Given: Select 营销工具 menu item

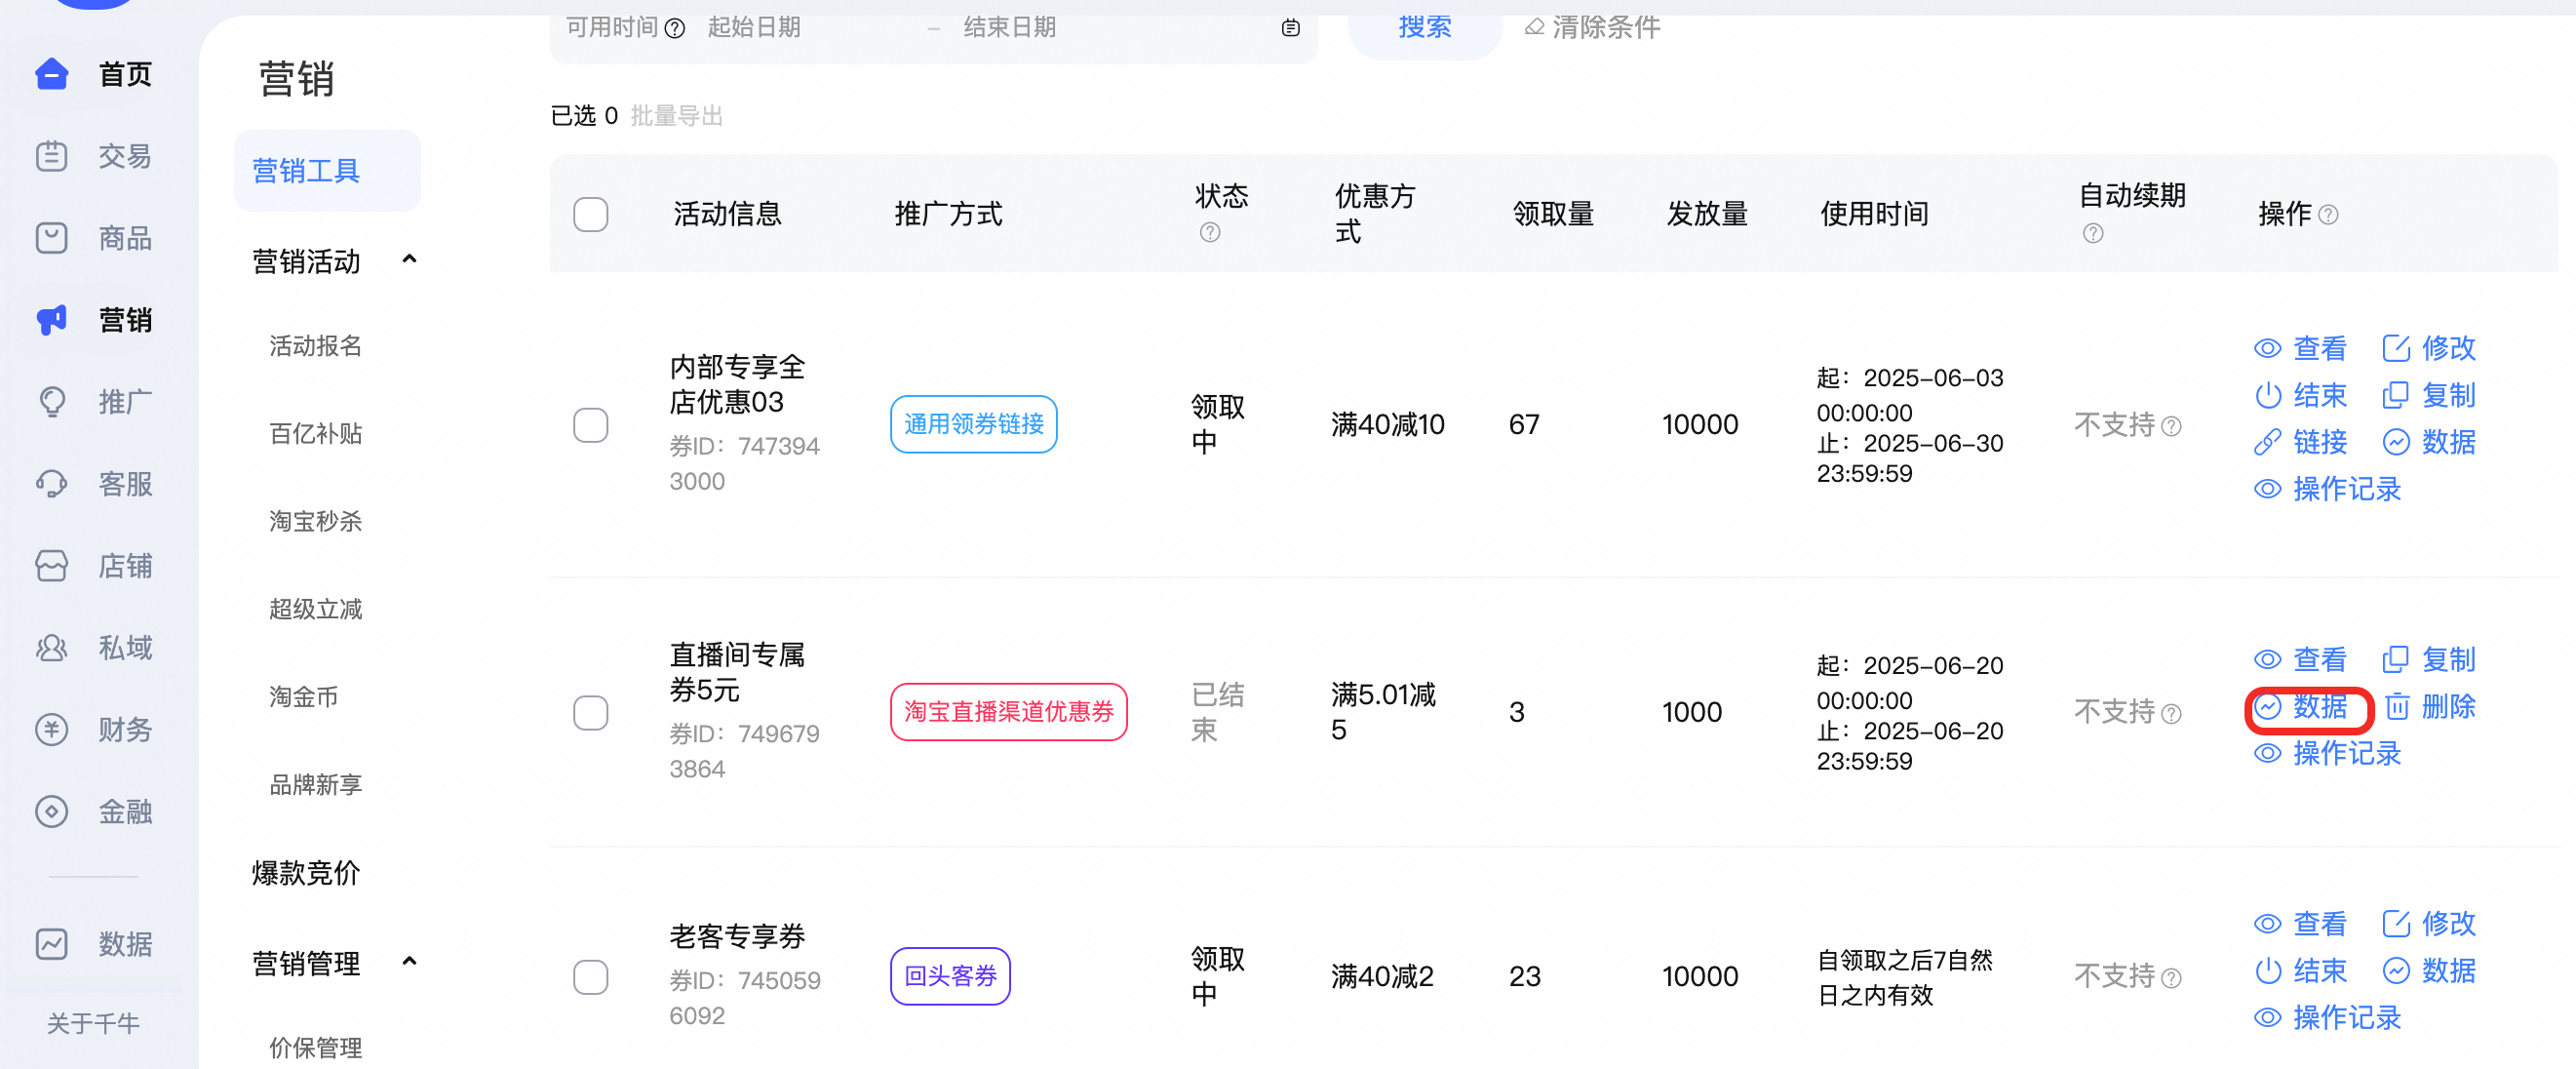Looking at the screenshot, I should (327, 170).
